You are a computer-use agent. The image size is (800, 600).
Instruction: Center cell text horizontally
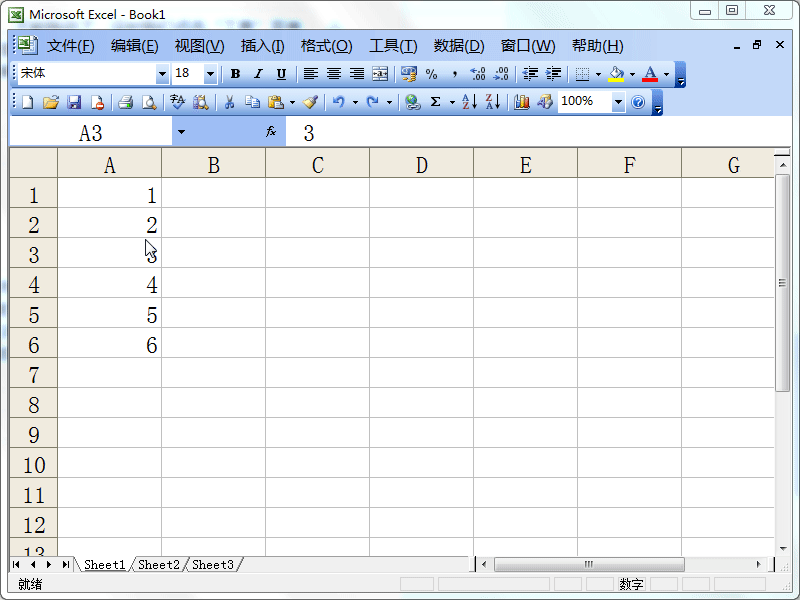pos(334,74)
